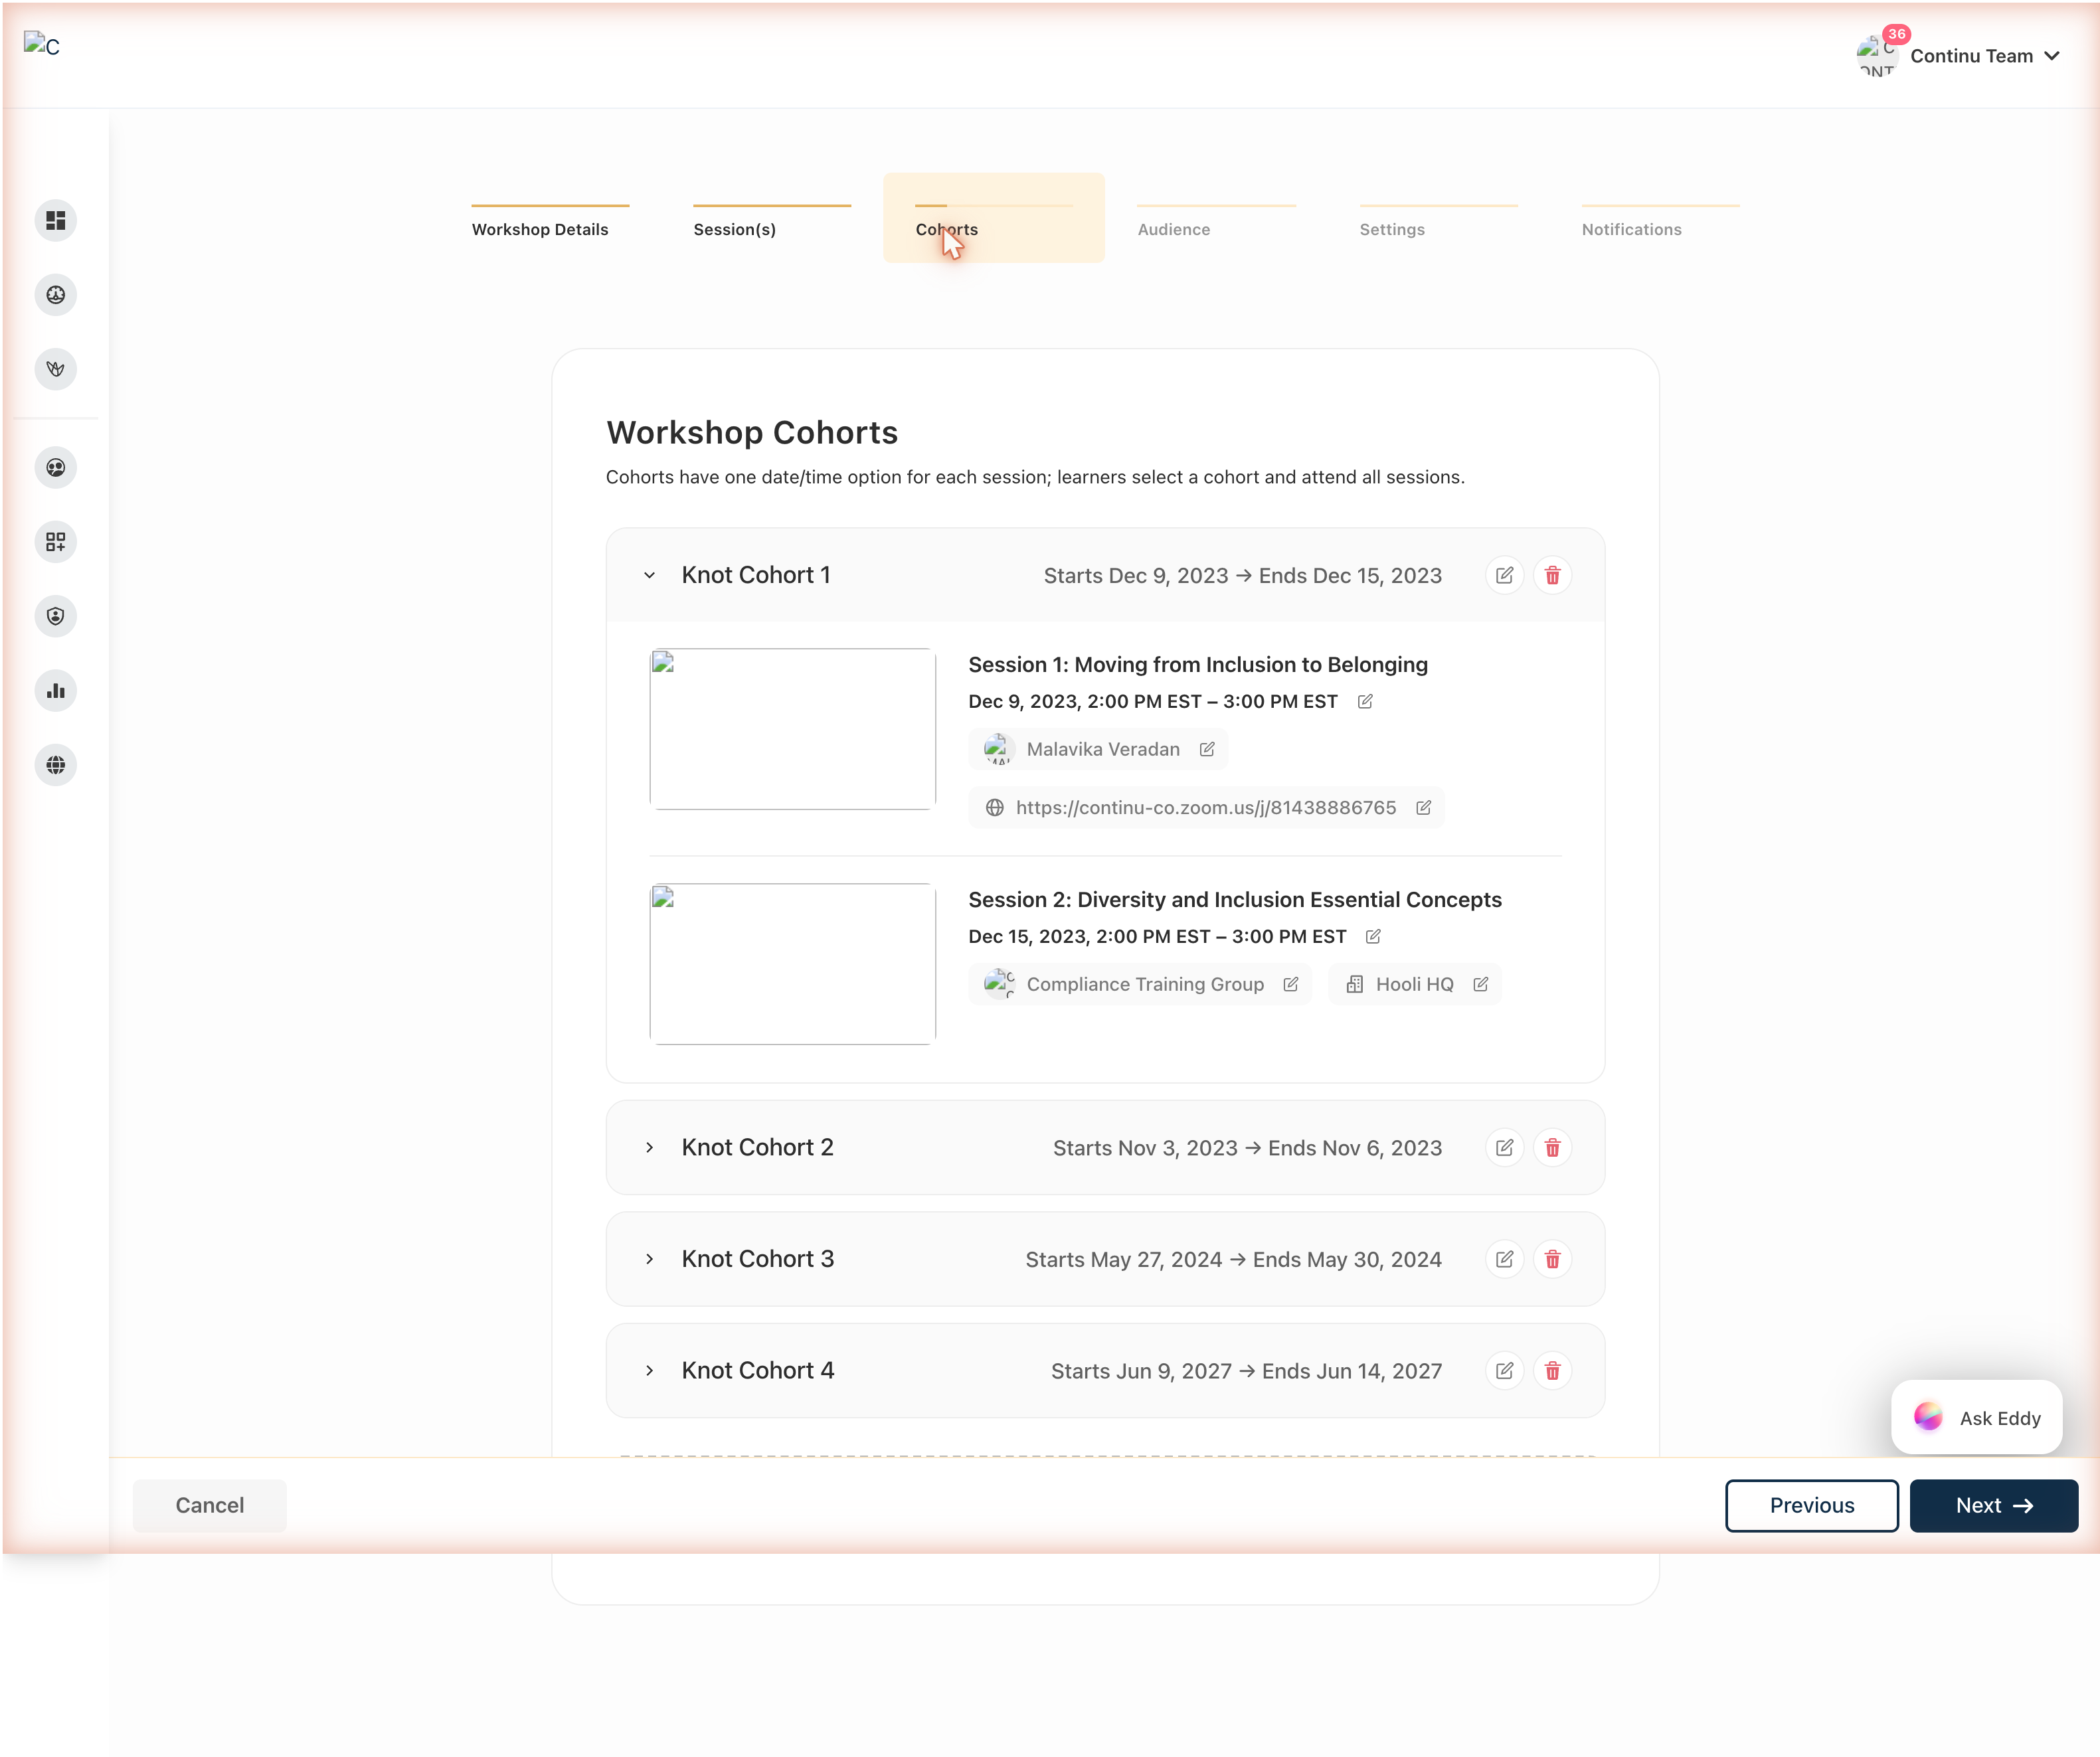Expand Knot Cohort 4
This screenshot has height=1757, width=2100.
(x=650, y=1370)
